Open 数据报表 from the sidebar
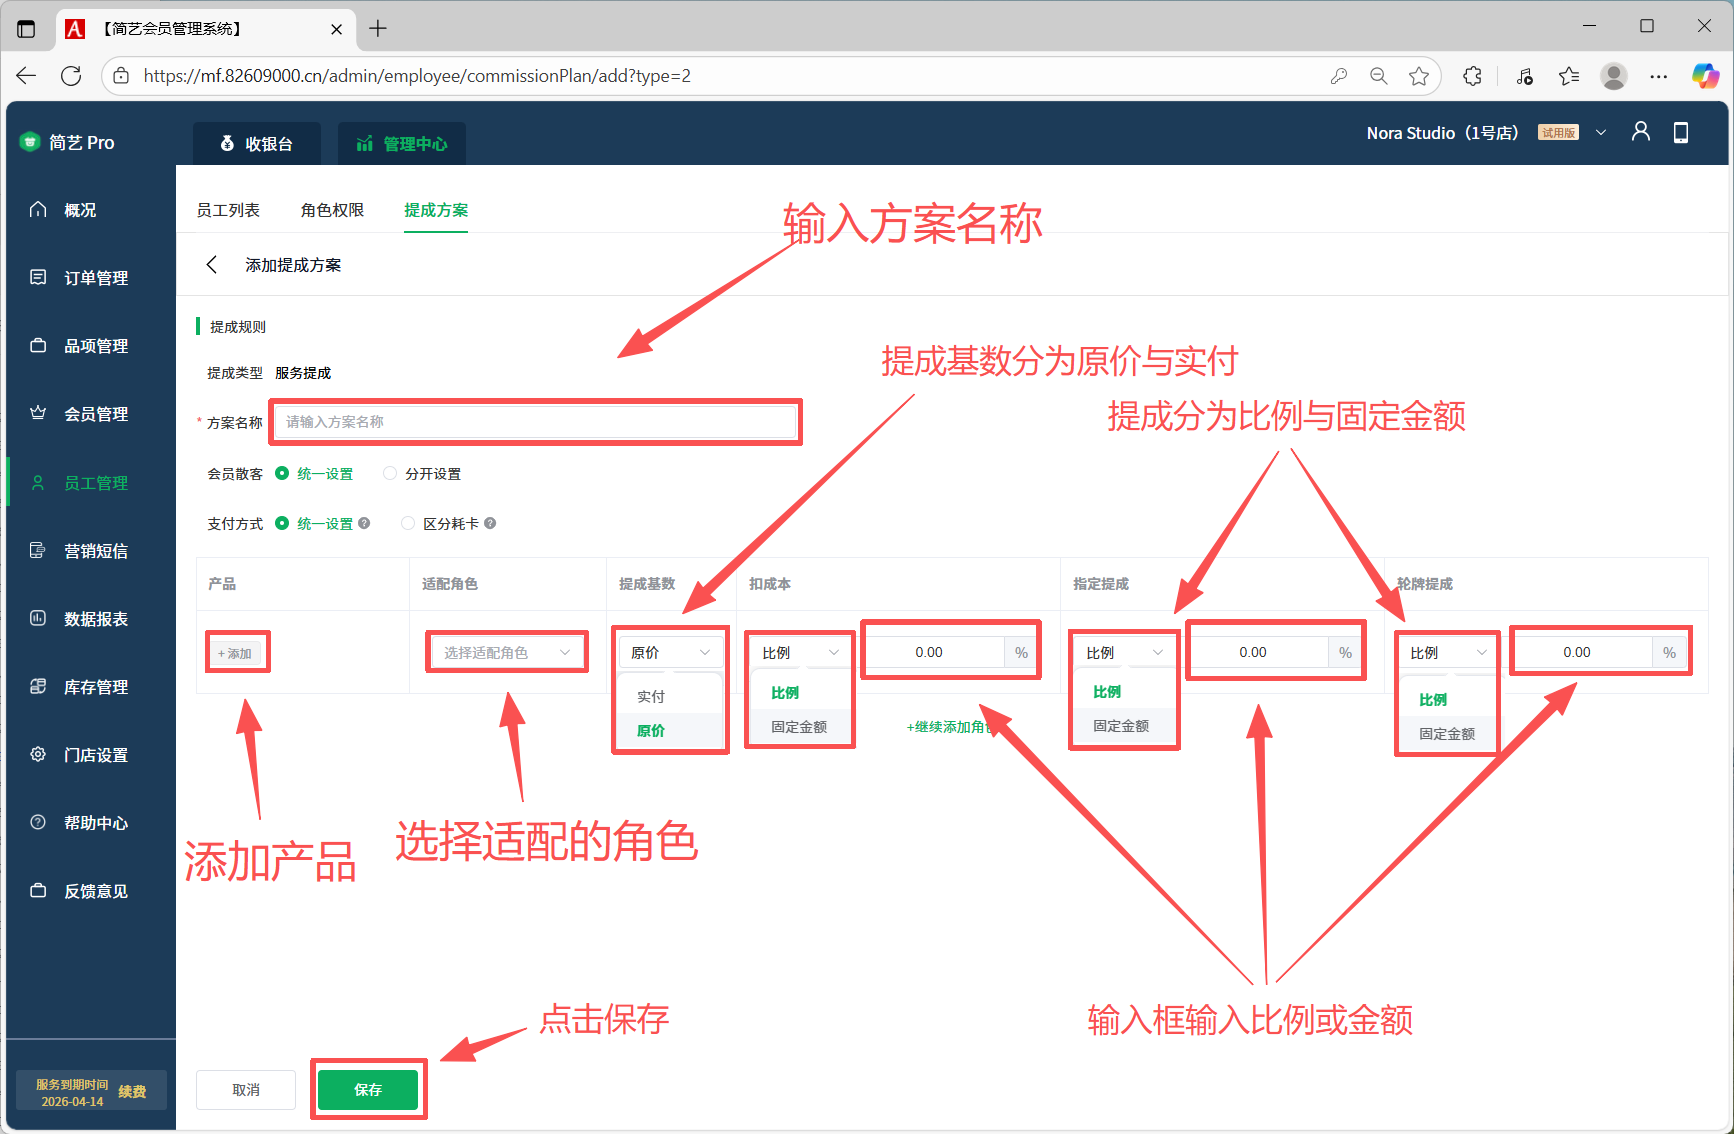 [x=95, y=619]
